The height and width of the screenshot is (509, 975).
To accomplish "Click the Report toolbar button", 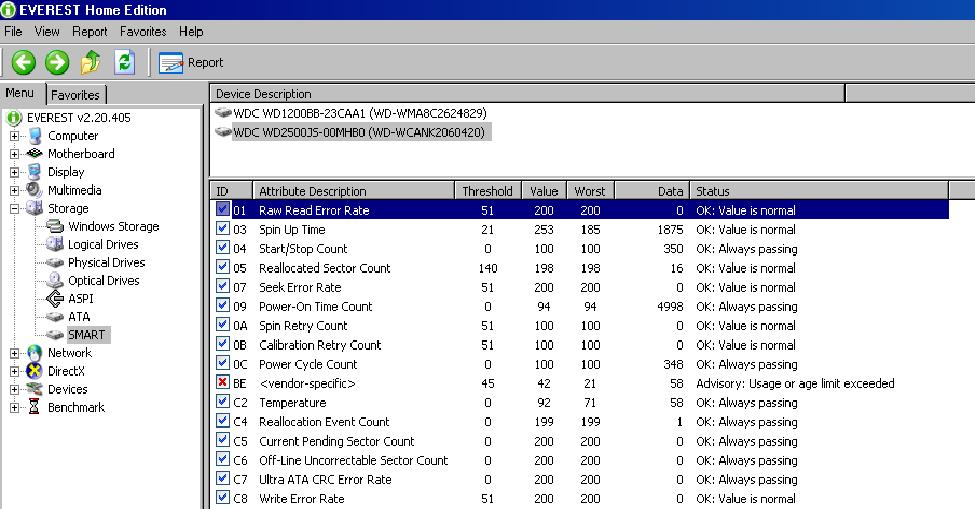I will pyautogui.click(x=191, y=63).
